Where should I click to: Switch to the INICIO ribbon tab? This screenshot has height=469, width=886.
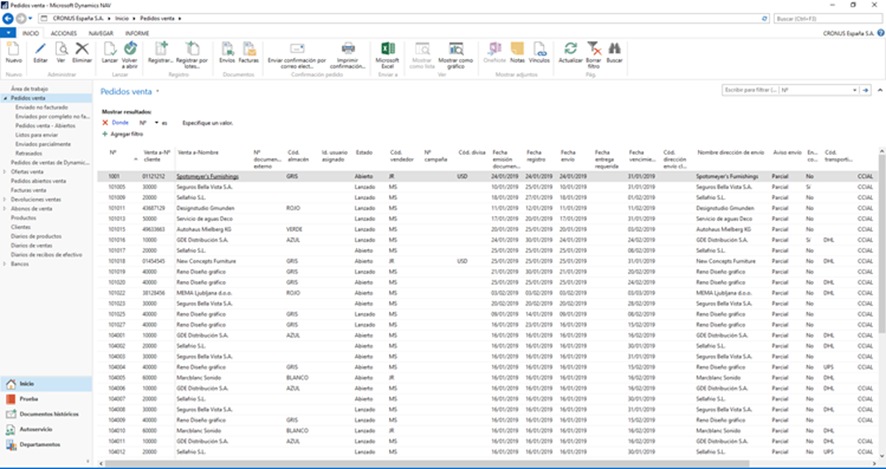pos(31,33)
